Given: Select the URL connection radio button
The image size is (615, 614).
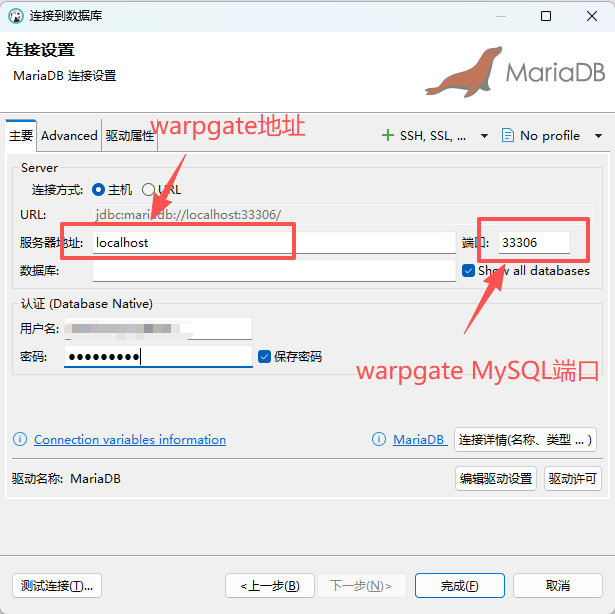Looking at the screenshot, I should pyautogui.click(x=148, y=190).
